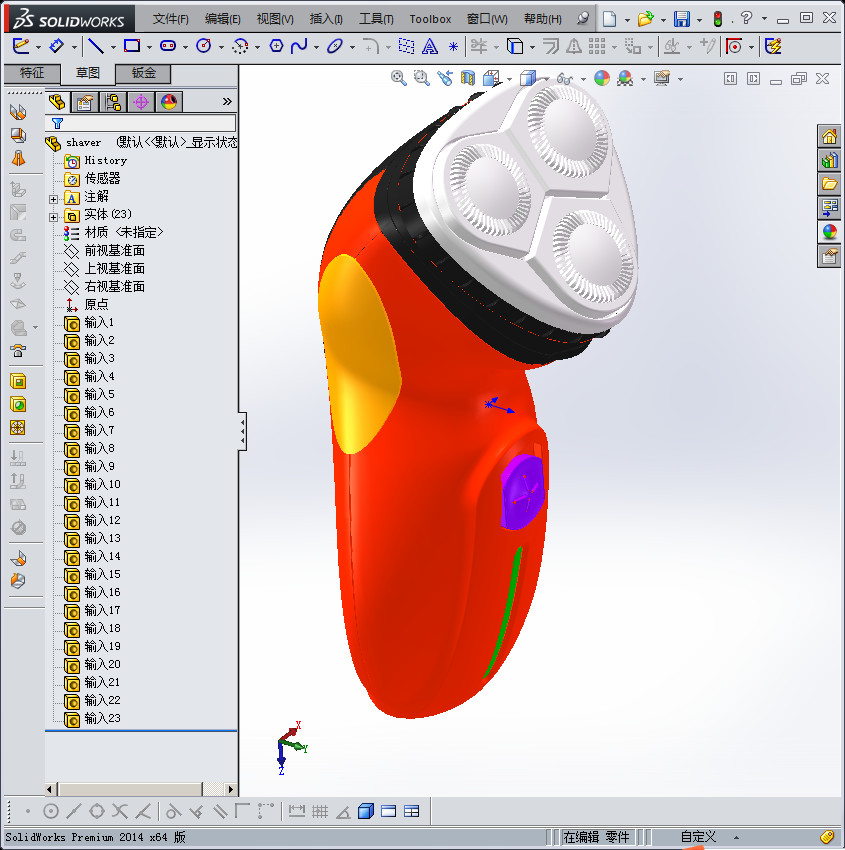Toggle the tangent snap icon
The image size is (845, 850).
(173, 812)
